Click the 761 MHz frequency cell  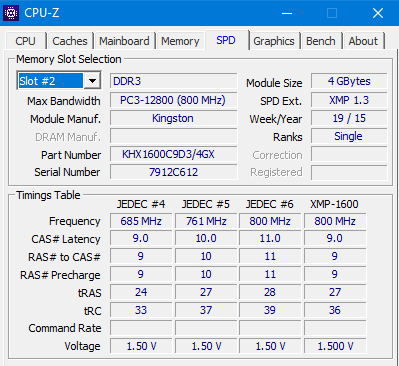point(206,221)
